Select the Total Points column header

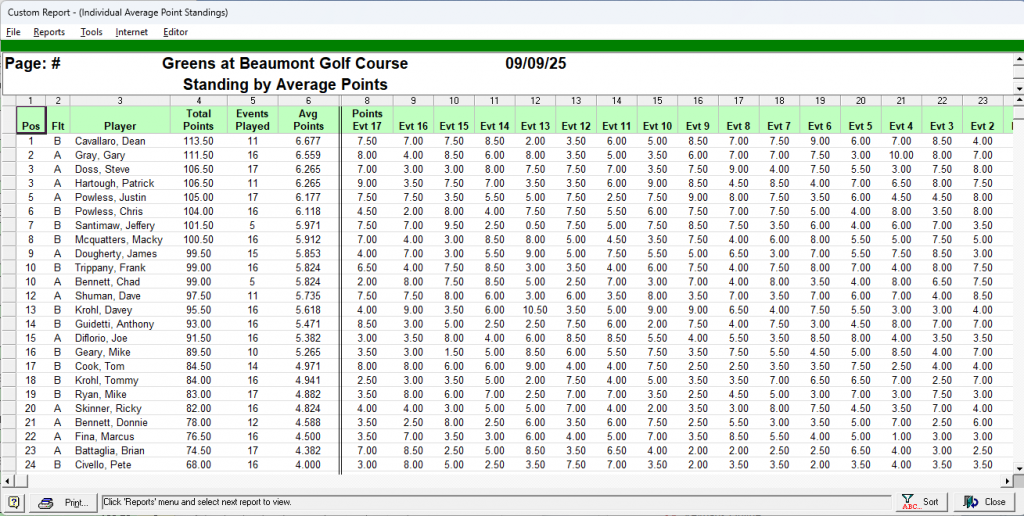coord(199,120)
